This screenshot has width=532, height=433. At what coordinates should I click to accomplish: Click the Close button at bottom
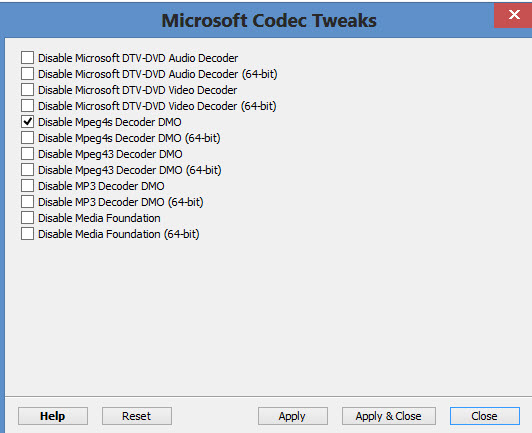pyautogui.click(x=484, y=416)
